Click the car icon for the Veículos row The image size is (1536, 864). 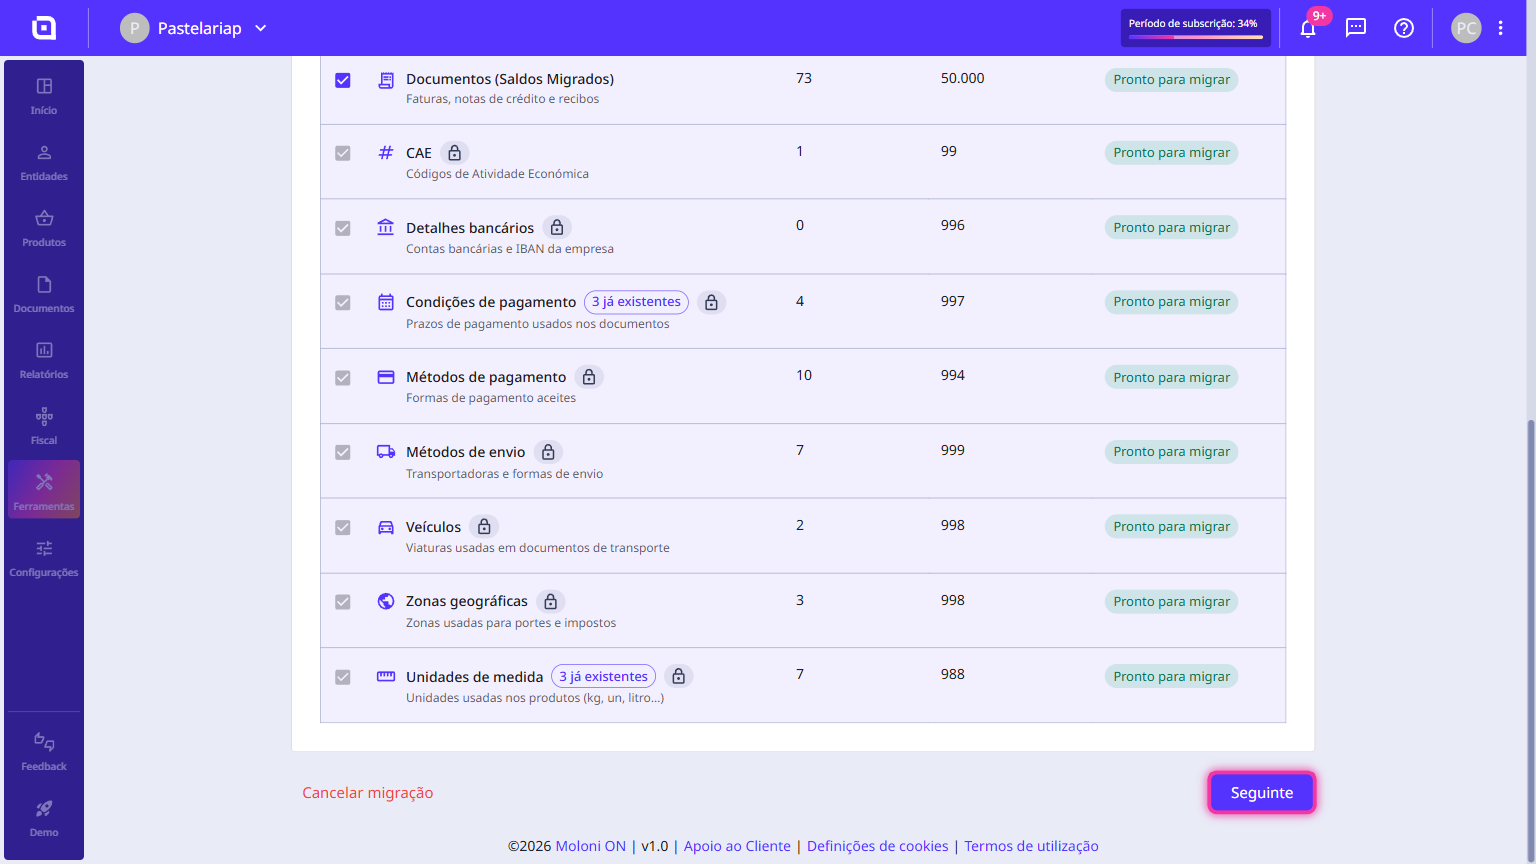coord(386,527)
